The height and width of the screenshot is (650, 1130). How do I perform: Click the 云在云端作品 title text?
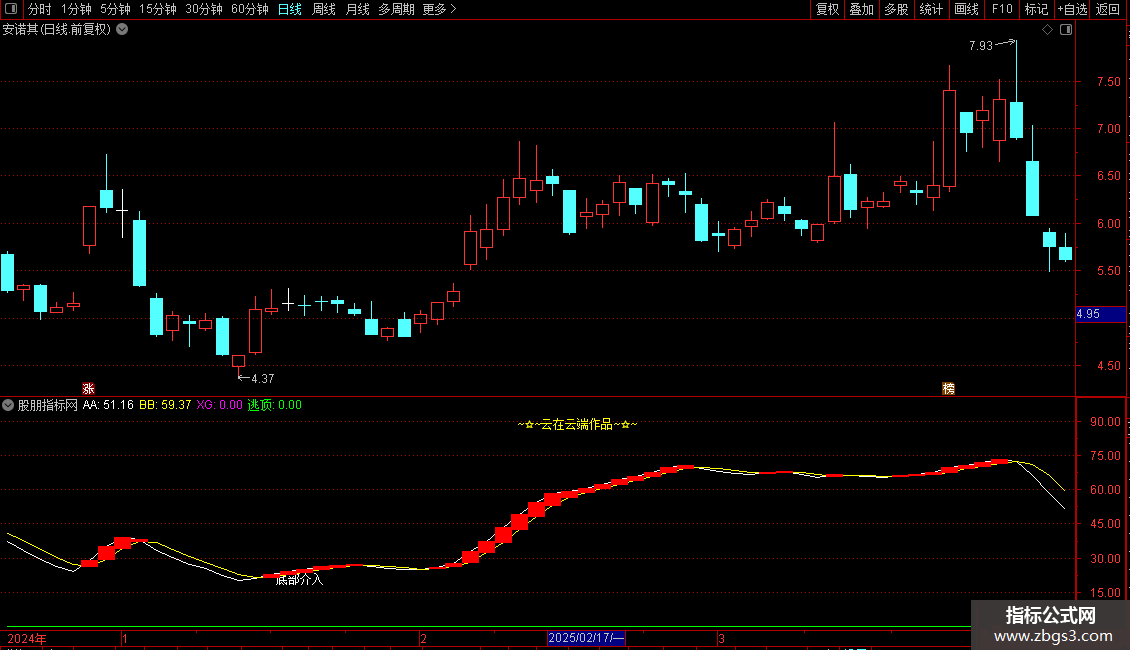(x=577, y=424)
